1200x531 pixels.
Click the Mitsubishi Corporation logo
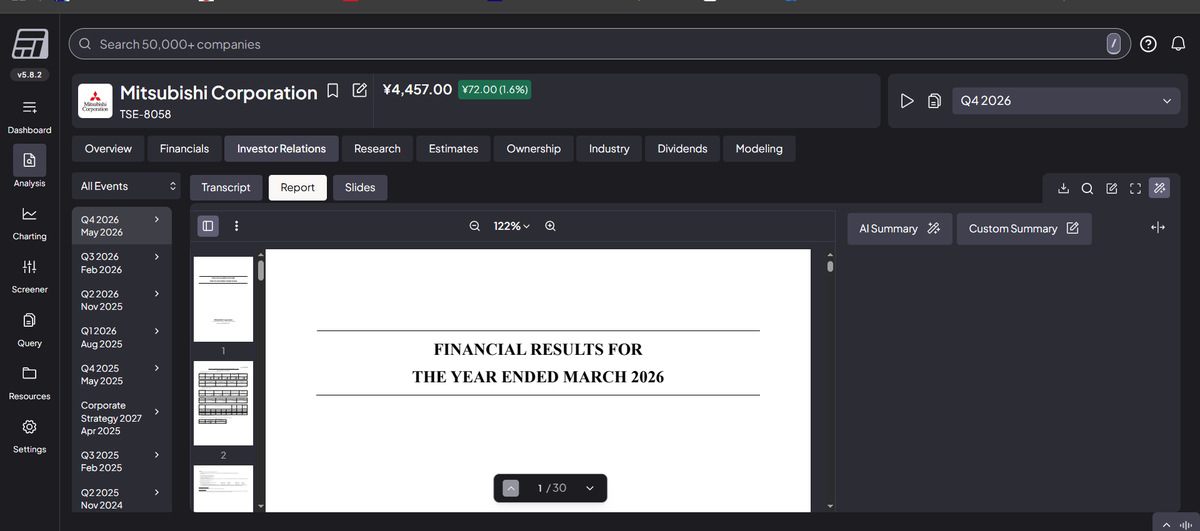pyautogui.click(x=97, y=103)
